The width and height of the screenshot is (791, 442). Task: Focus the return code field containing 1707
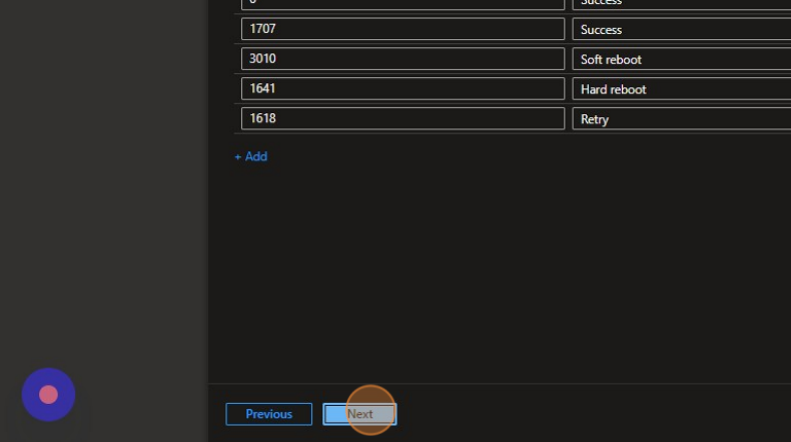click(x=402, y=30)
